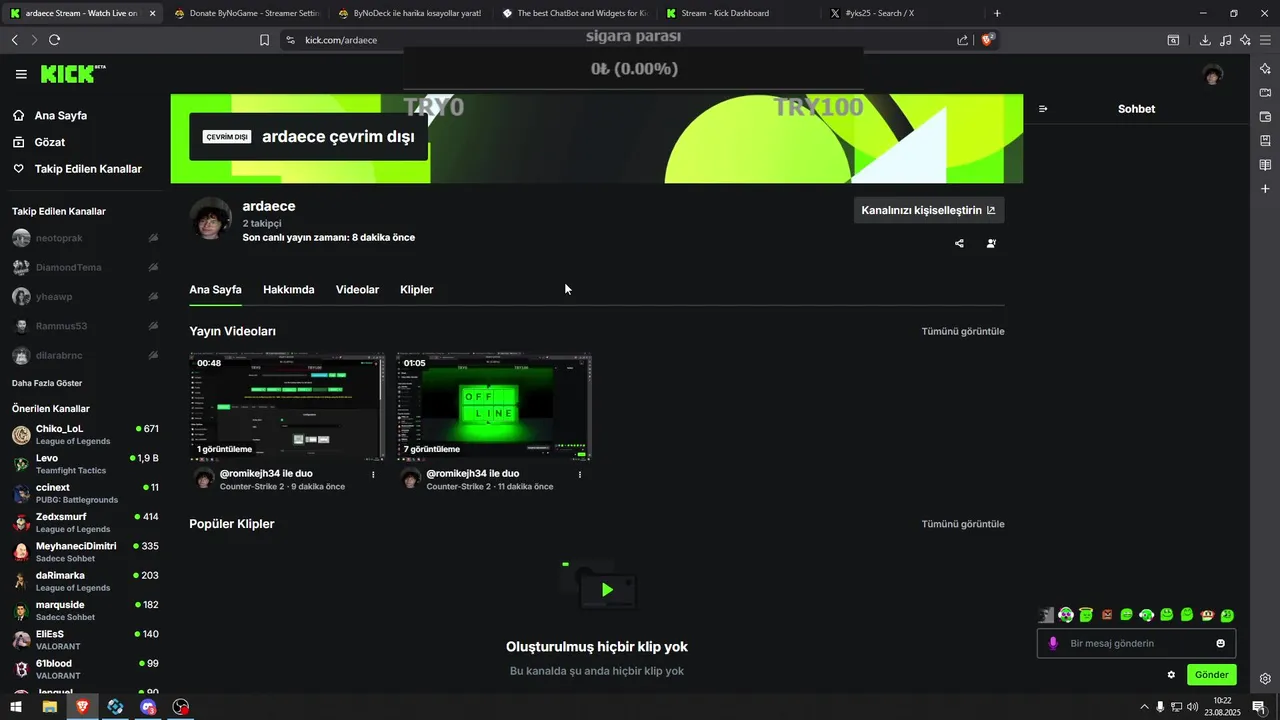
Task: Click Kanalınızı kişiselleştirin button
Action: [929, 210]
